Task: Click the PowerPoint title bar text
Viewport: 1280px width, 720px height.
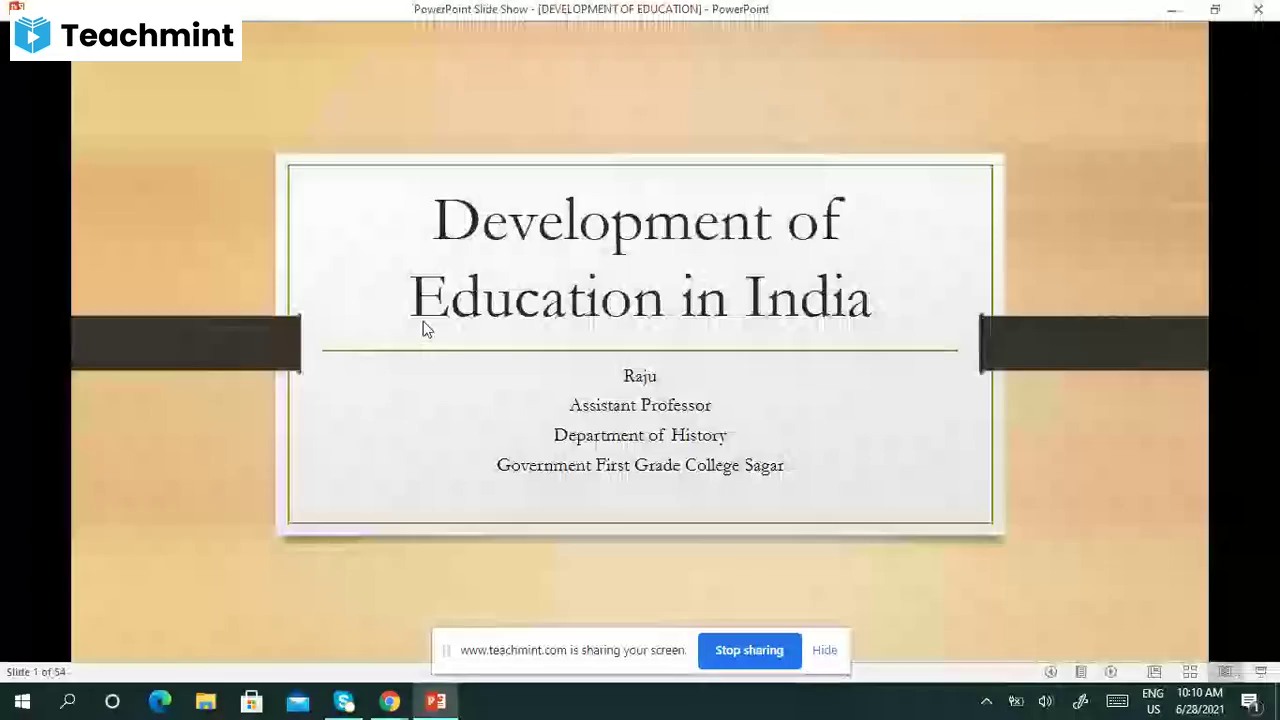Action: [x=591, y=9]
